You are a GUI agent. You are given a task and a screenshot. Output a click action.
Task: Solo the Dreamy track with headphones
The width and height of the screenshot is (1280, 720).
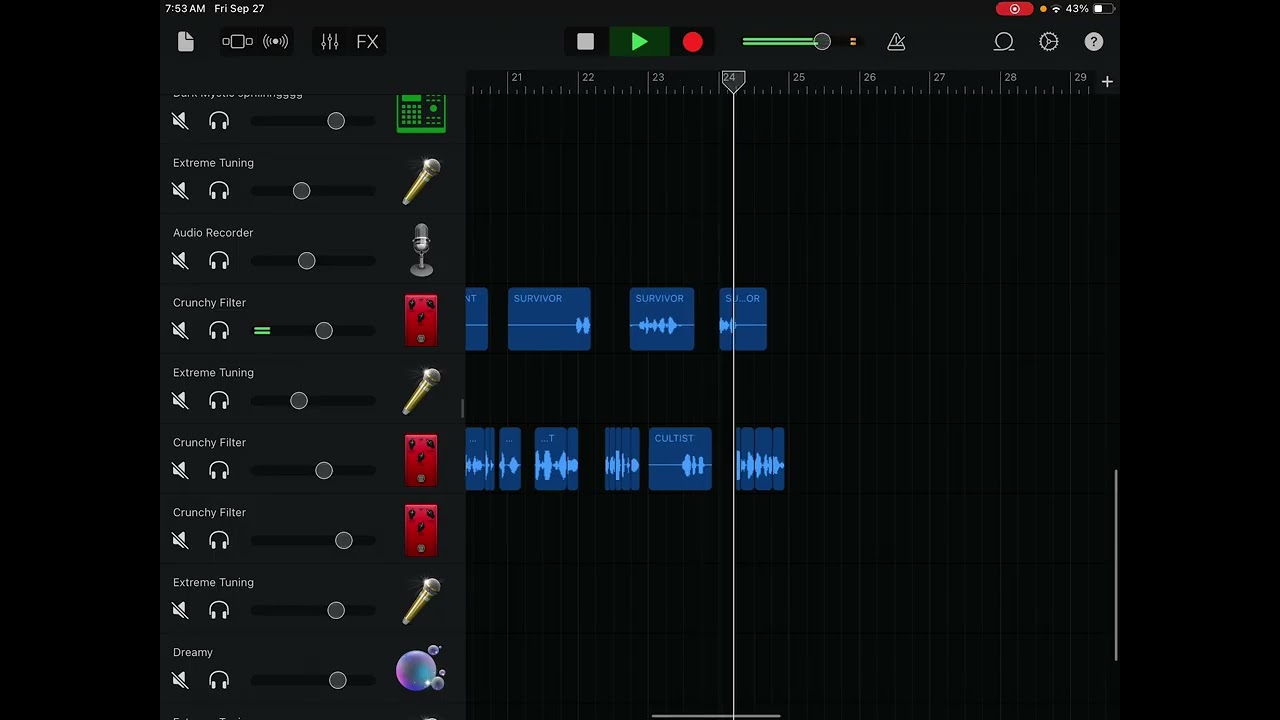219,681
